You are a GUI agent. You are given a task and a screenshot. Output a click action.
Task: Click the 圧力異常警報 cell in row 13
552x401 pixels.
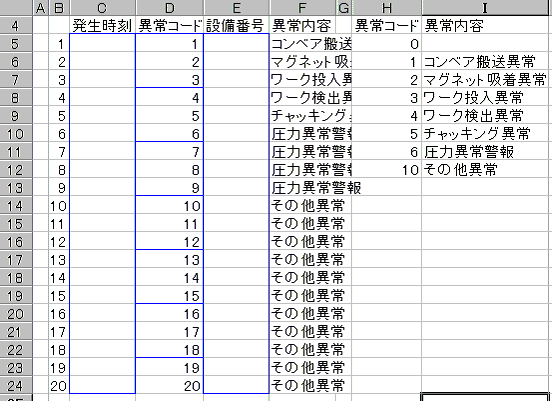pos(303,188)
